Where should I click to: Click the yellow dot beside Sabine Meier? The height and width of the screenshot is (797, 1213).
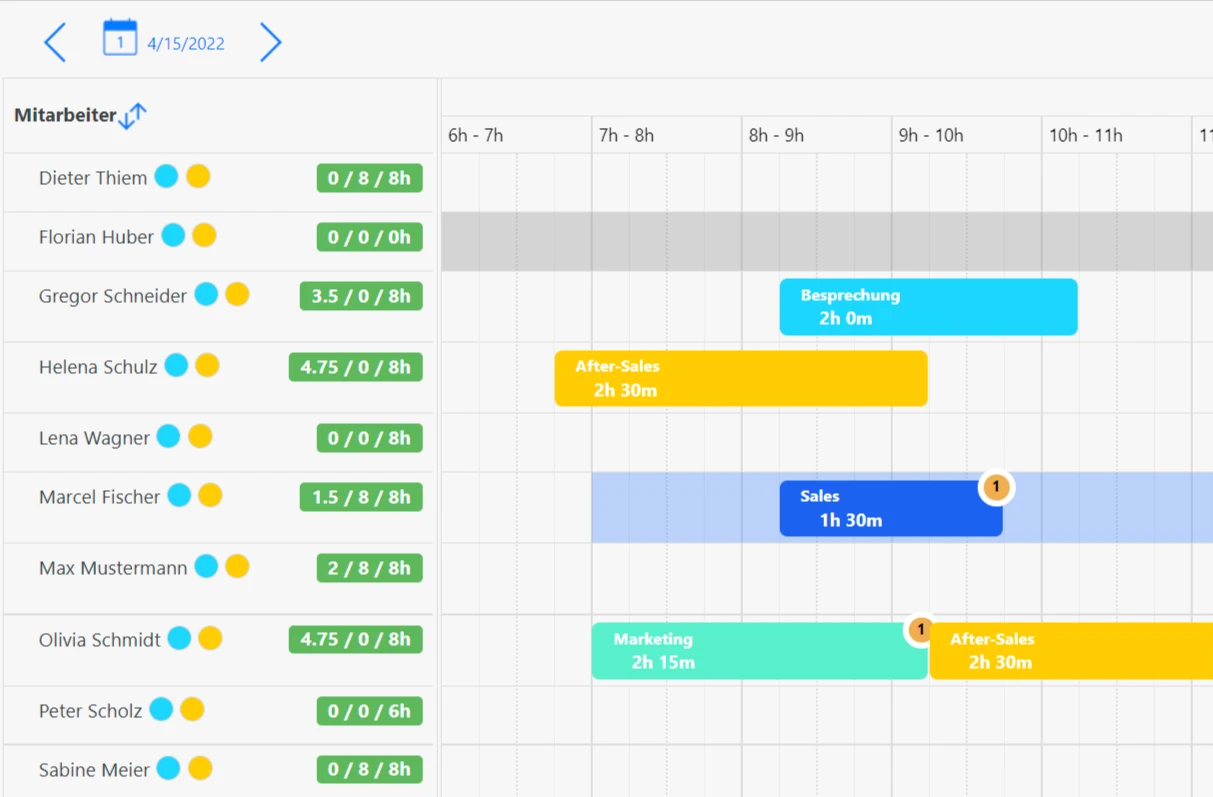[x=200, y=768]
